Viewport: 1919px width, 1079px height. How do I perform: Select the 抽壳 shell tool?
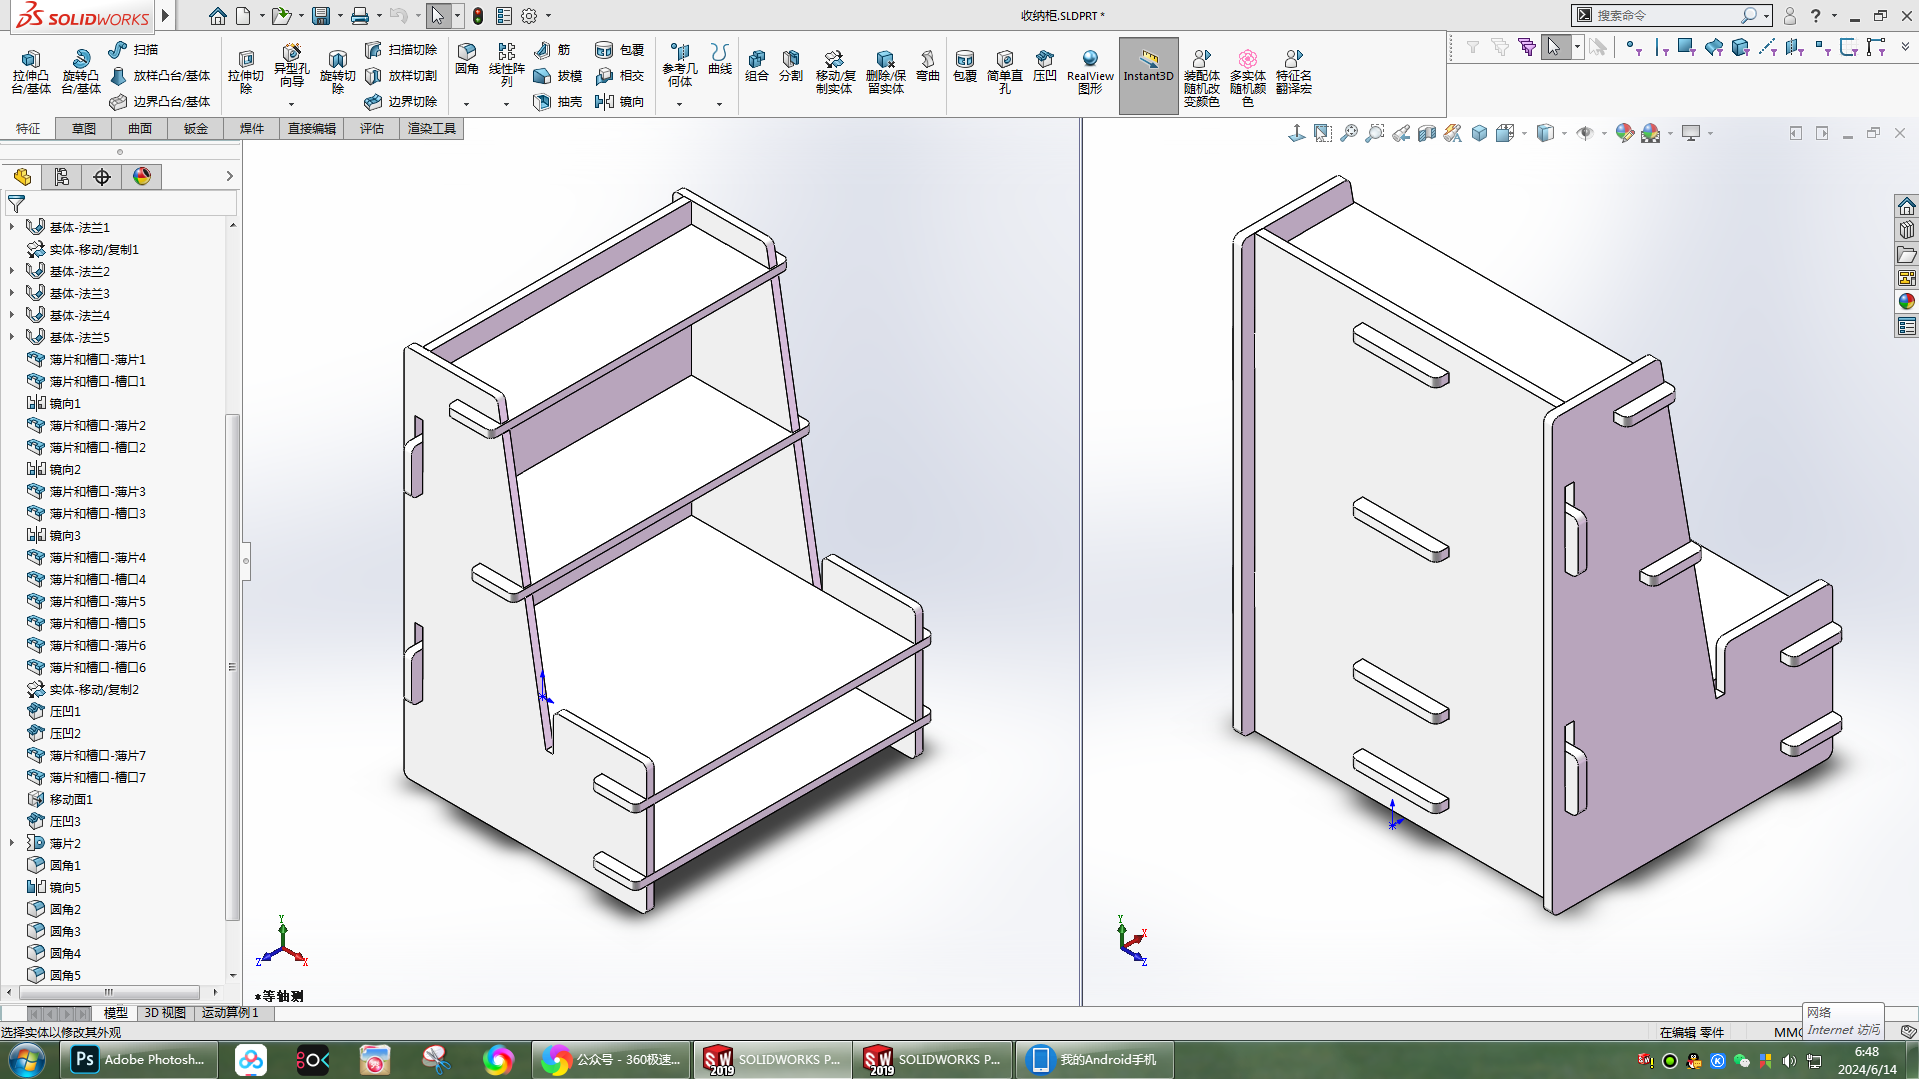click(558, 101)
